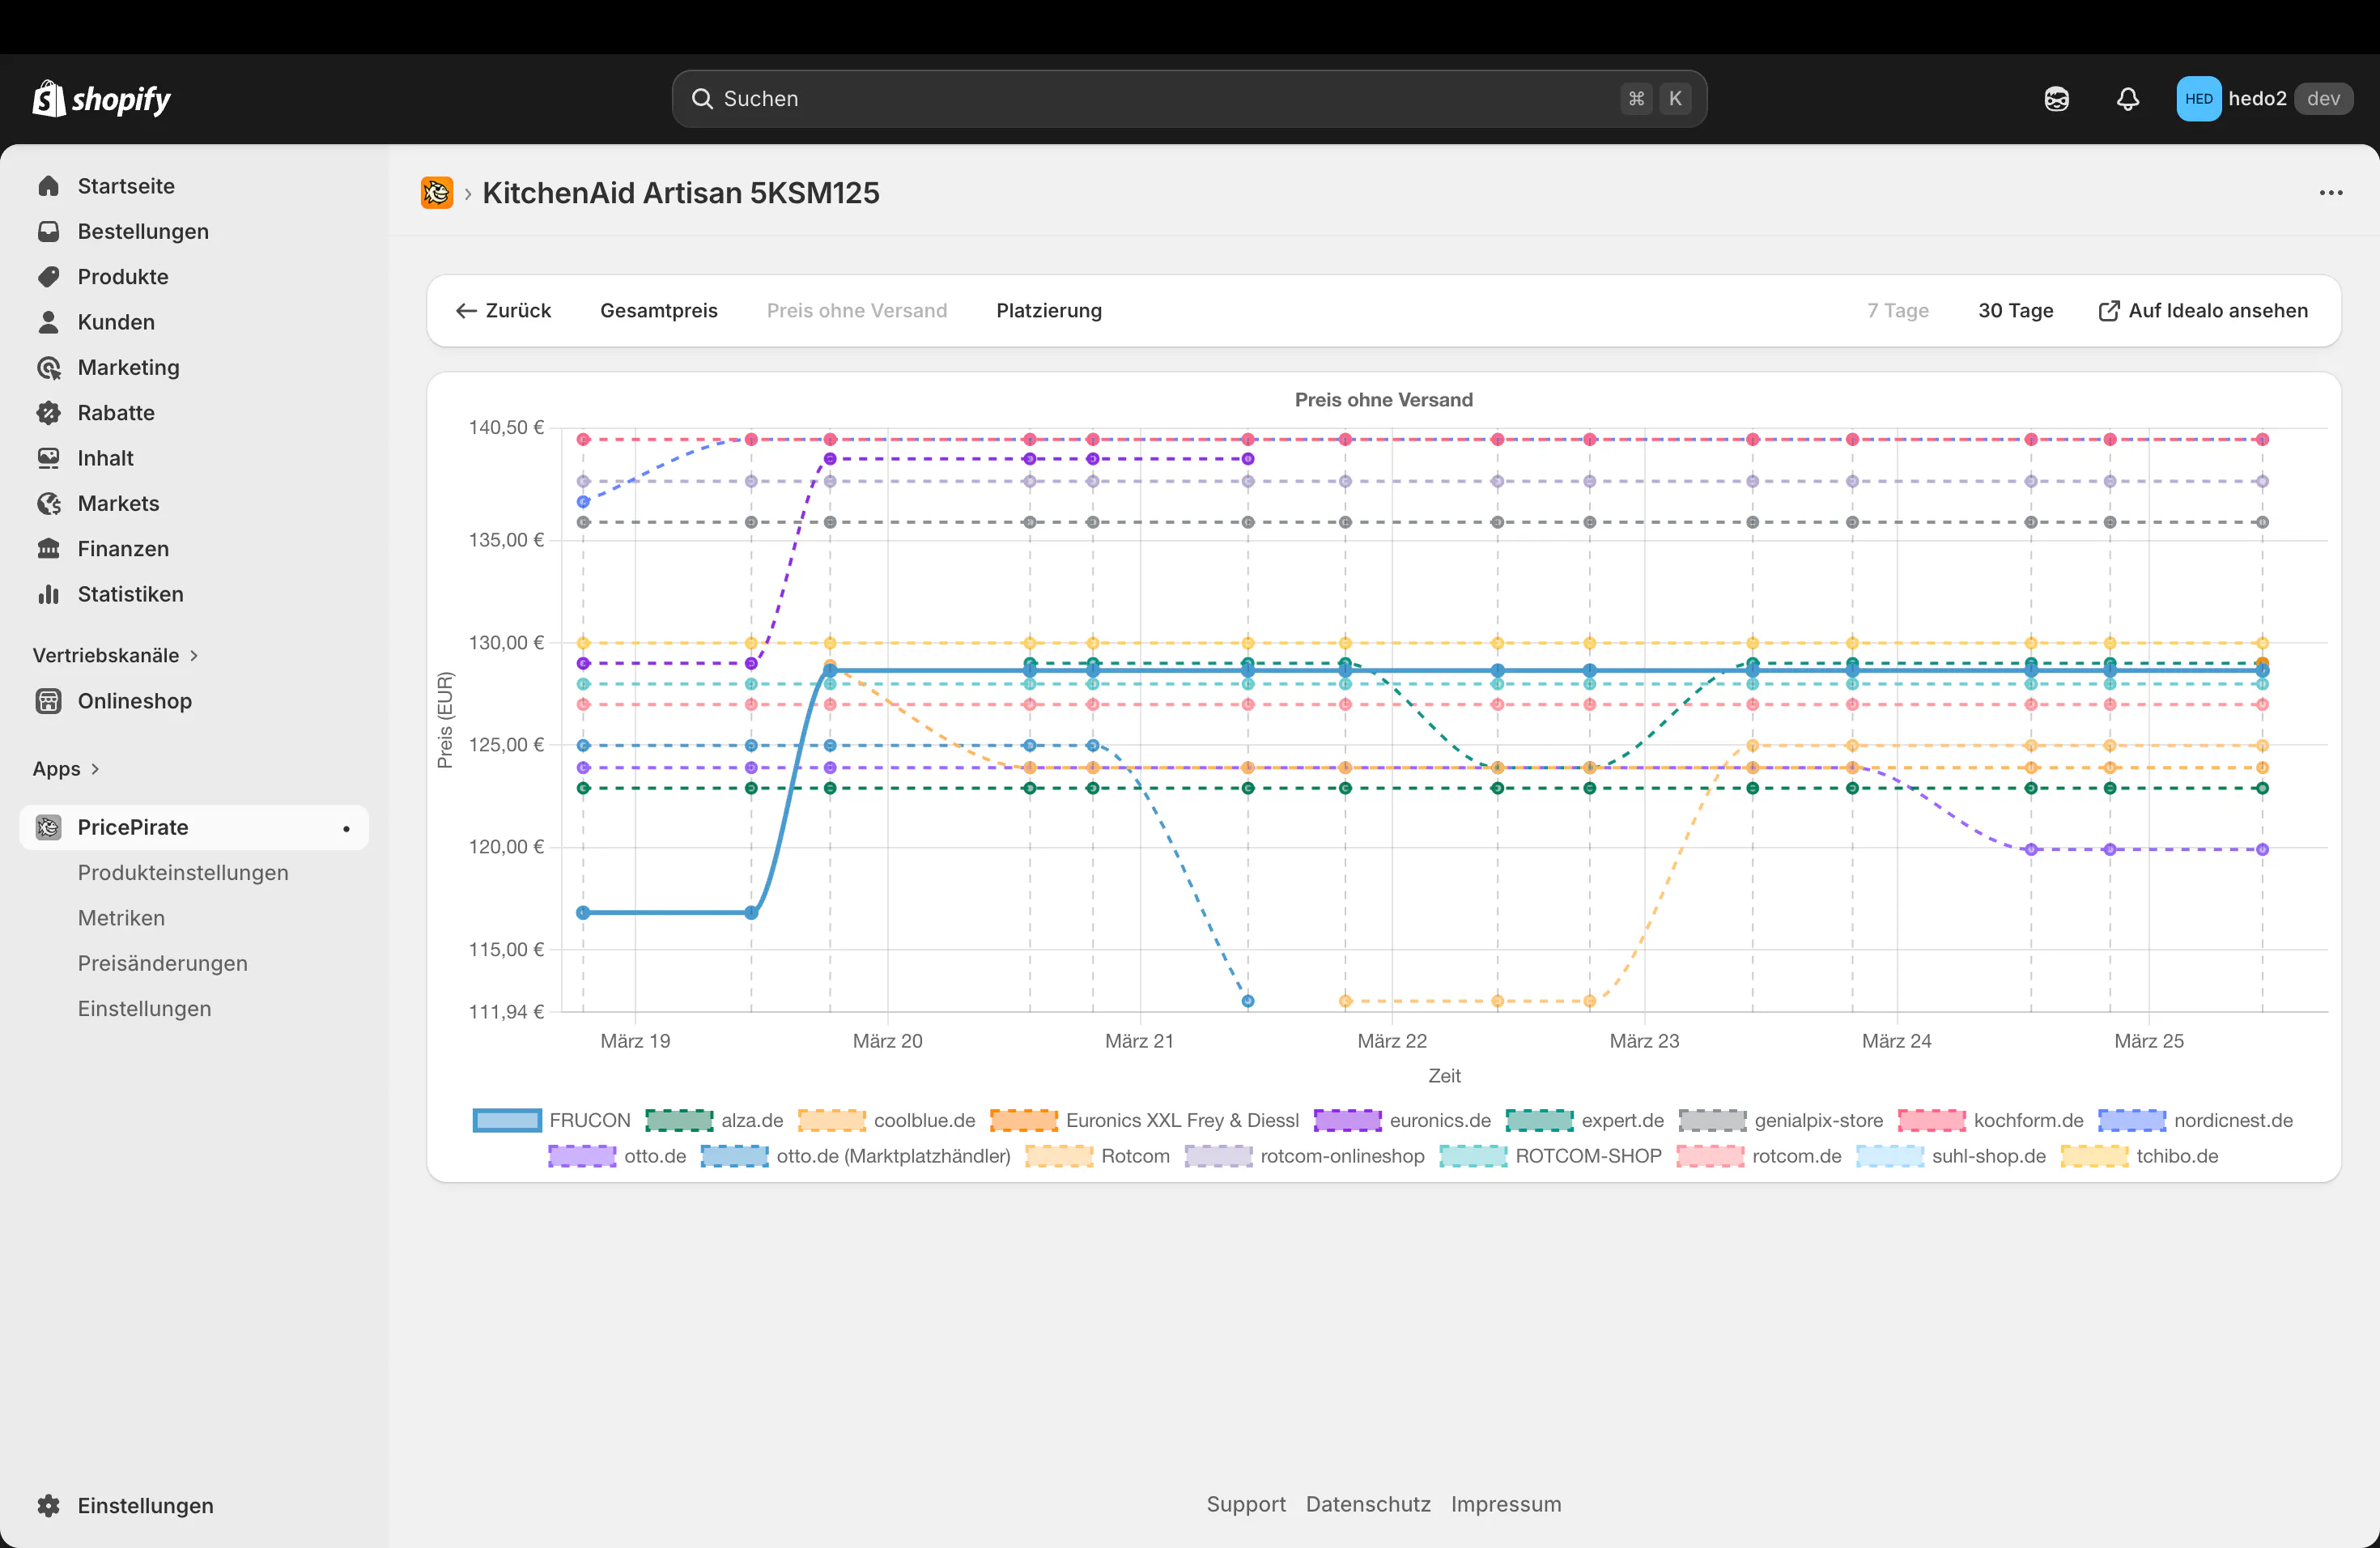Viewport: 2380px width, 1548px height.
Task: Open Metriken in PricePirate menu
Action: click(x=121, y=918)
